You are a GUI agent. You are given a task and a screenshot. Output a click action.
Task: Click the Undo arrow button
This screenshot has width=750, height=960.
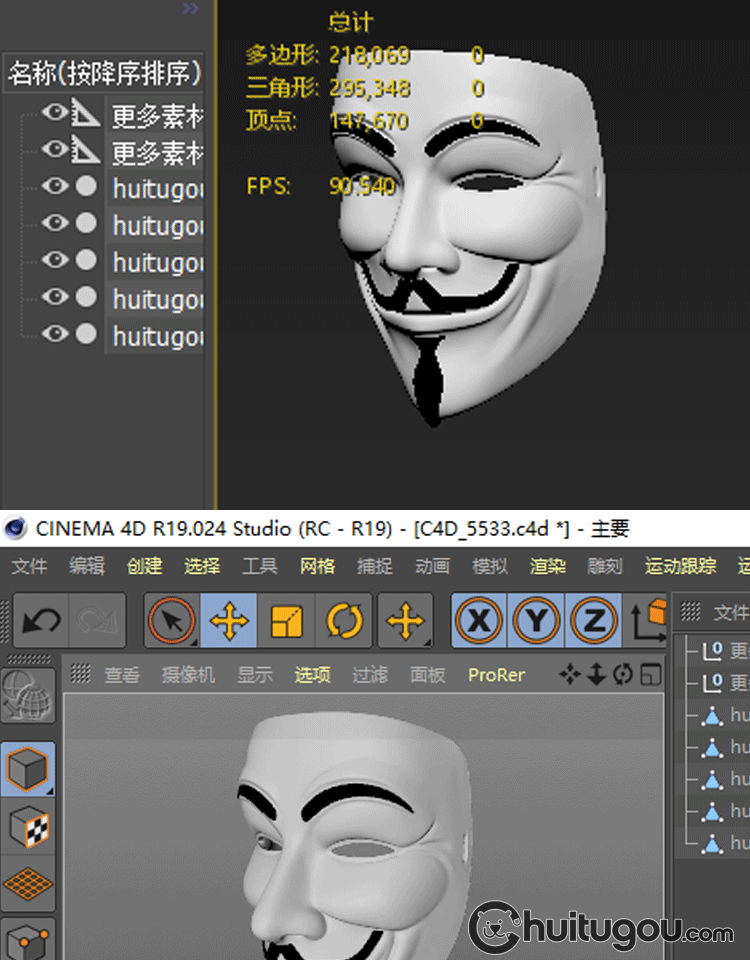(x=41, y=621)
